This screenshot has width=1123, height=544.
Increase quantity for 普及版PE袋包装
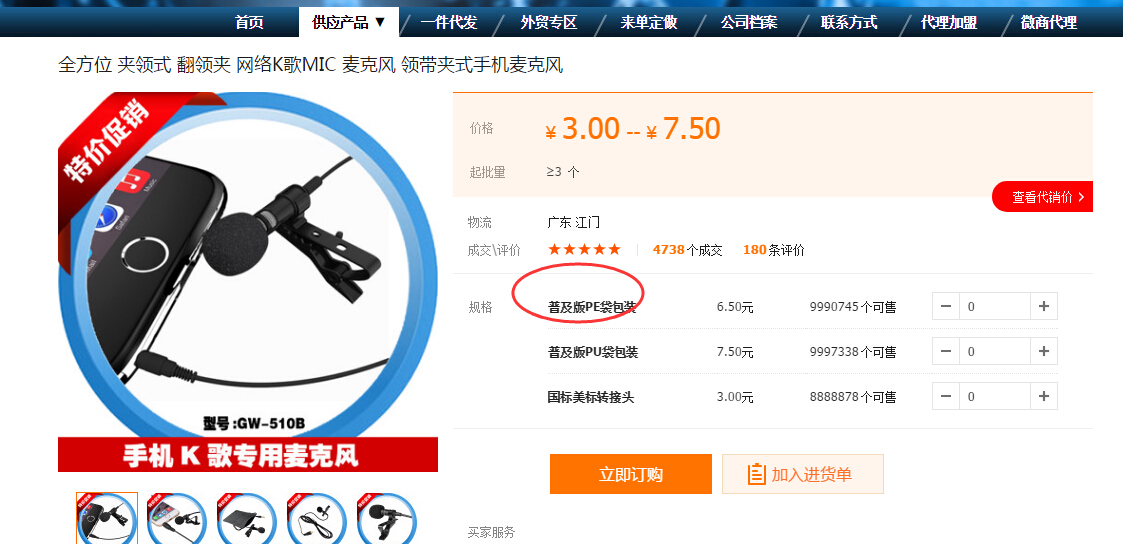1044,306
